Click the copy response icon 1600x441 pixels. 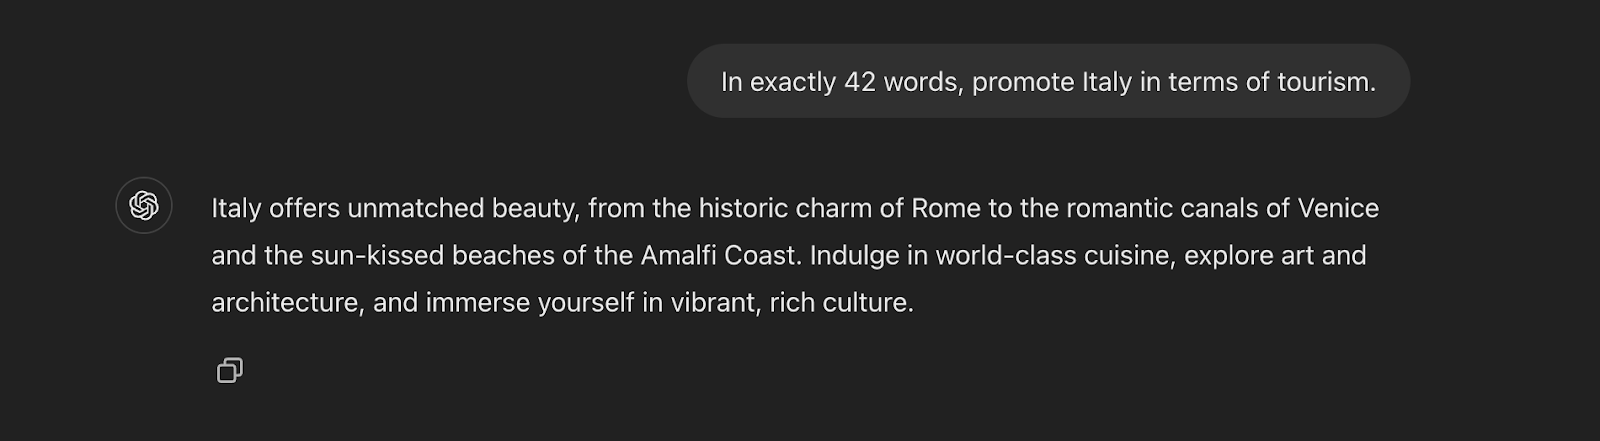tap(230, 371)
